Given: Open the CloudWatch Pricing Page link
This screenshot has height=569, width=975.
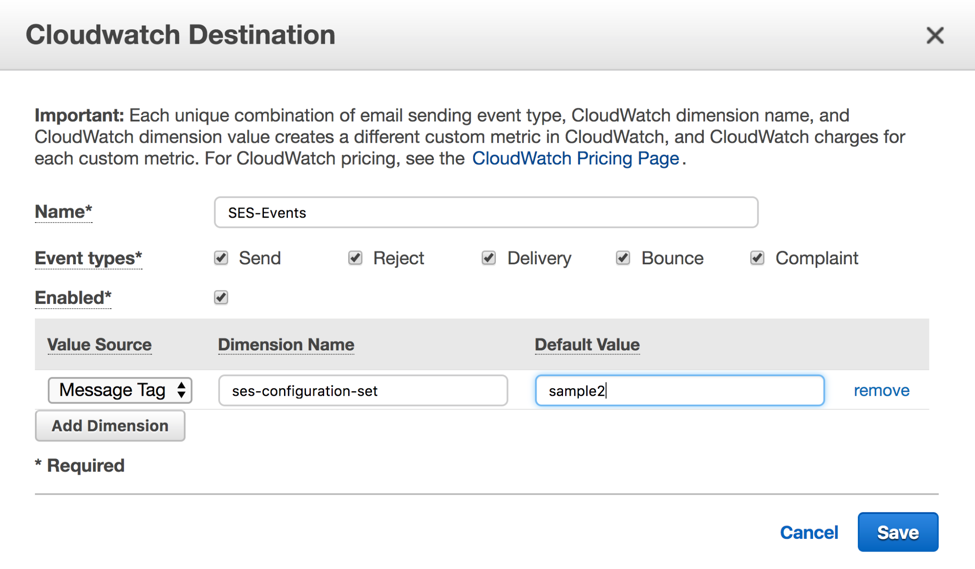Looking at the screenshot, I should (575, 159).
